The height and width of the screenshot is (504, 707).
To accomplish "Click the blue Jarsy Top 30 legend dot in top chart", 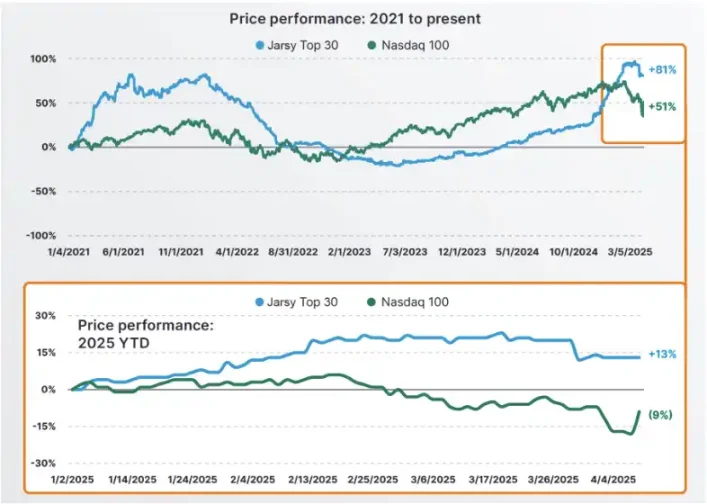I will 260,46.
